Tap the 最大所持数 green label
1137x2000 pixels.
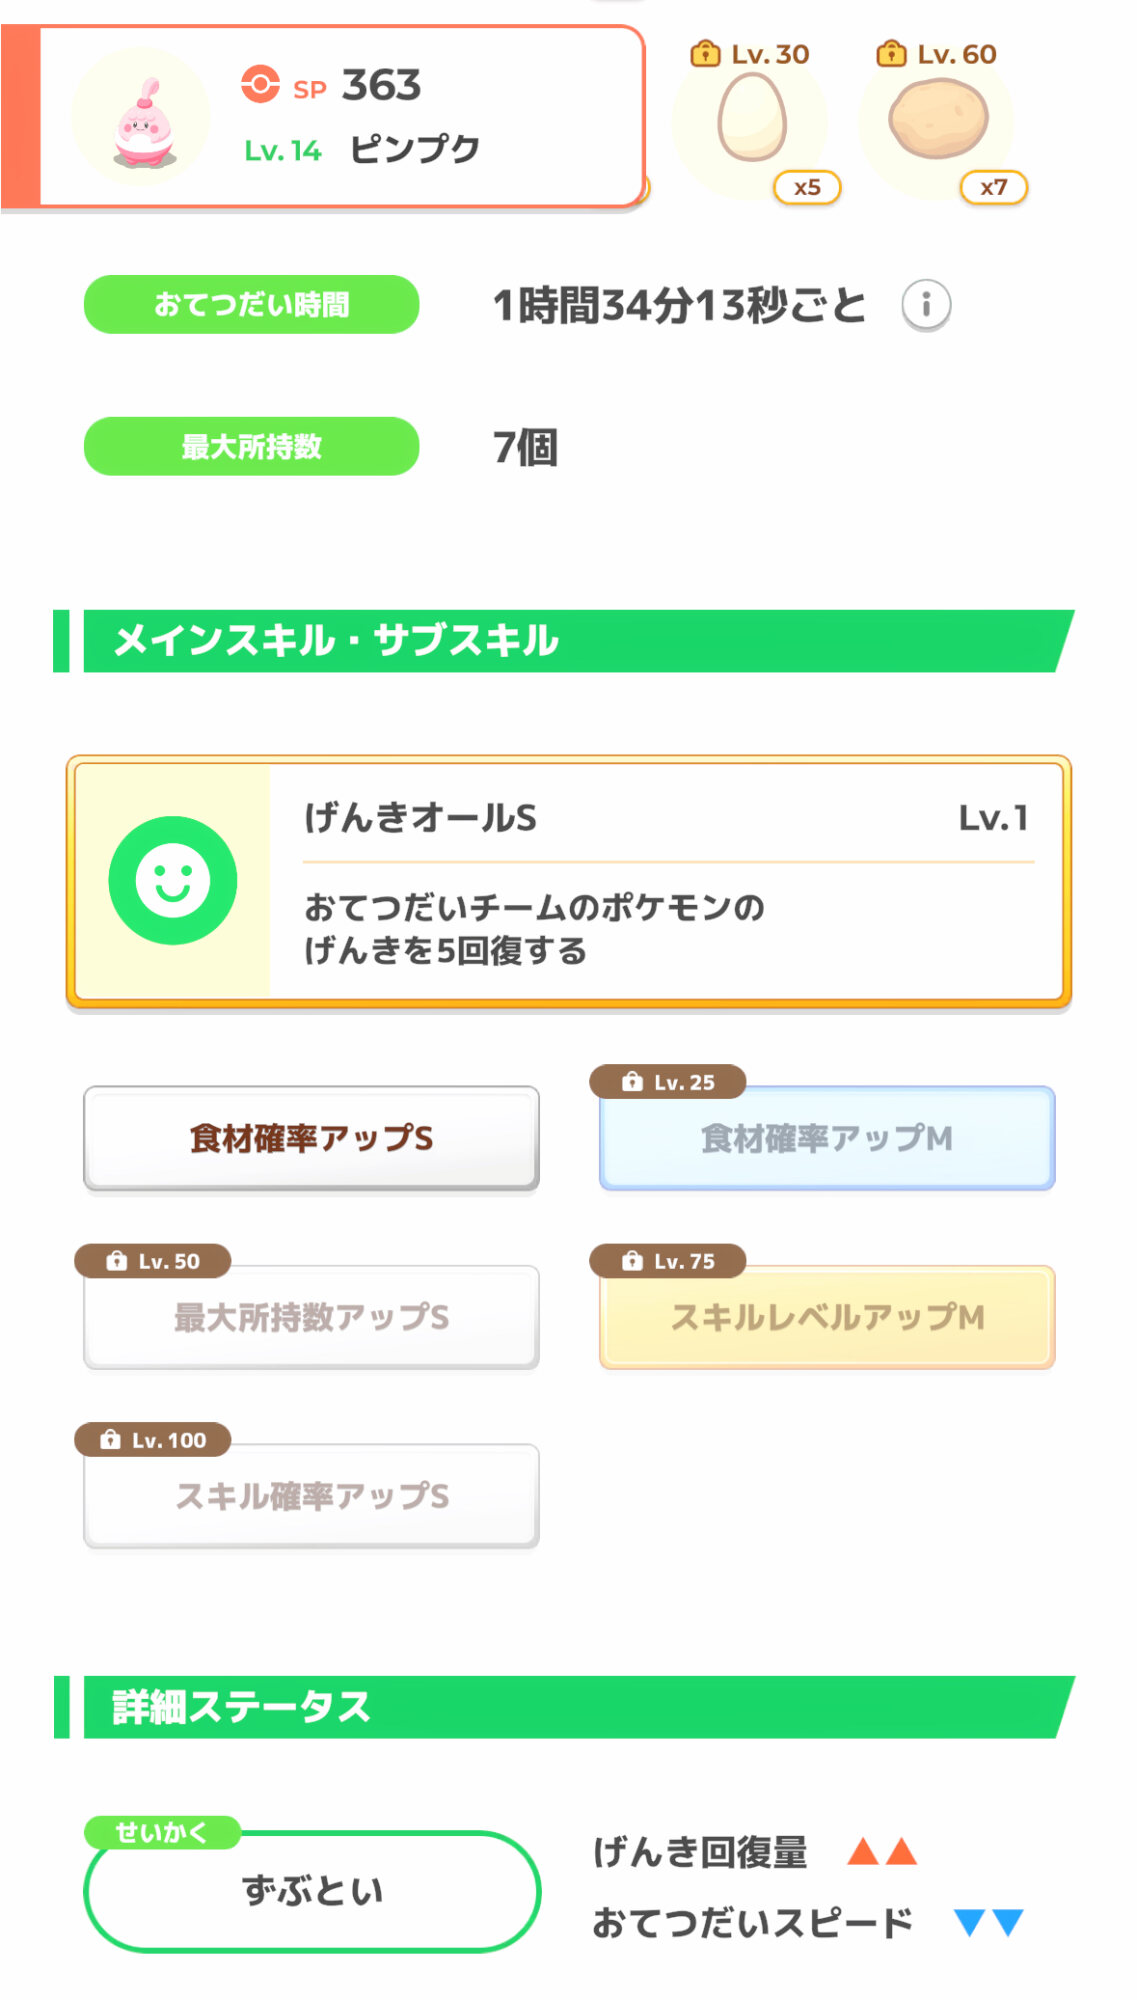tap(251, 446)
